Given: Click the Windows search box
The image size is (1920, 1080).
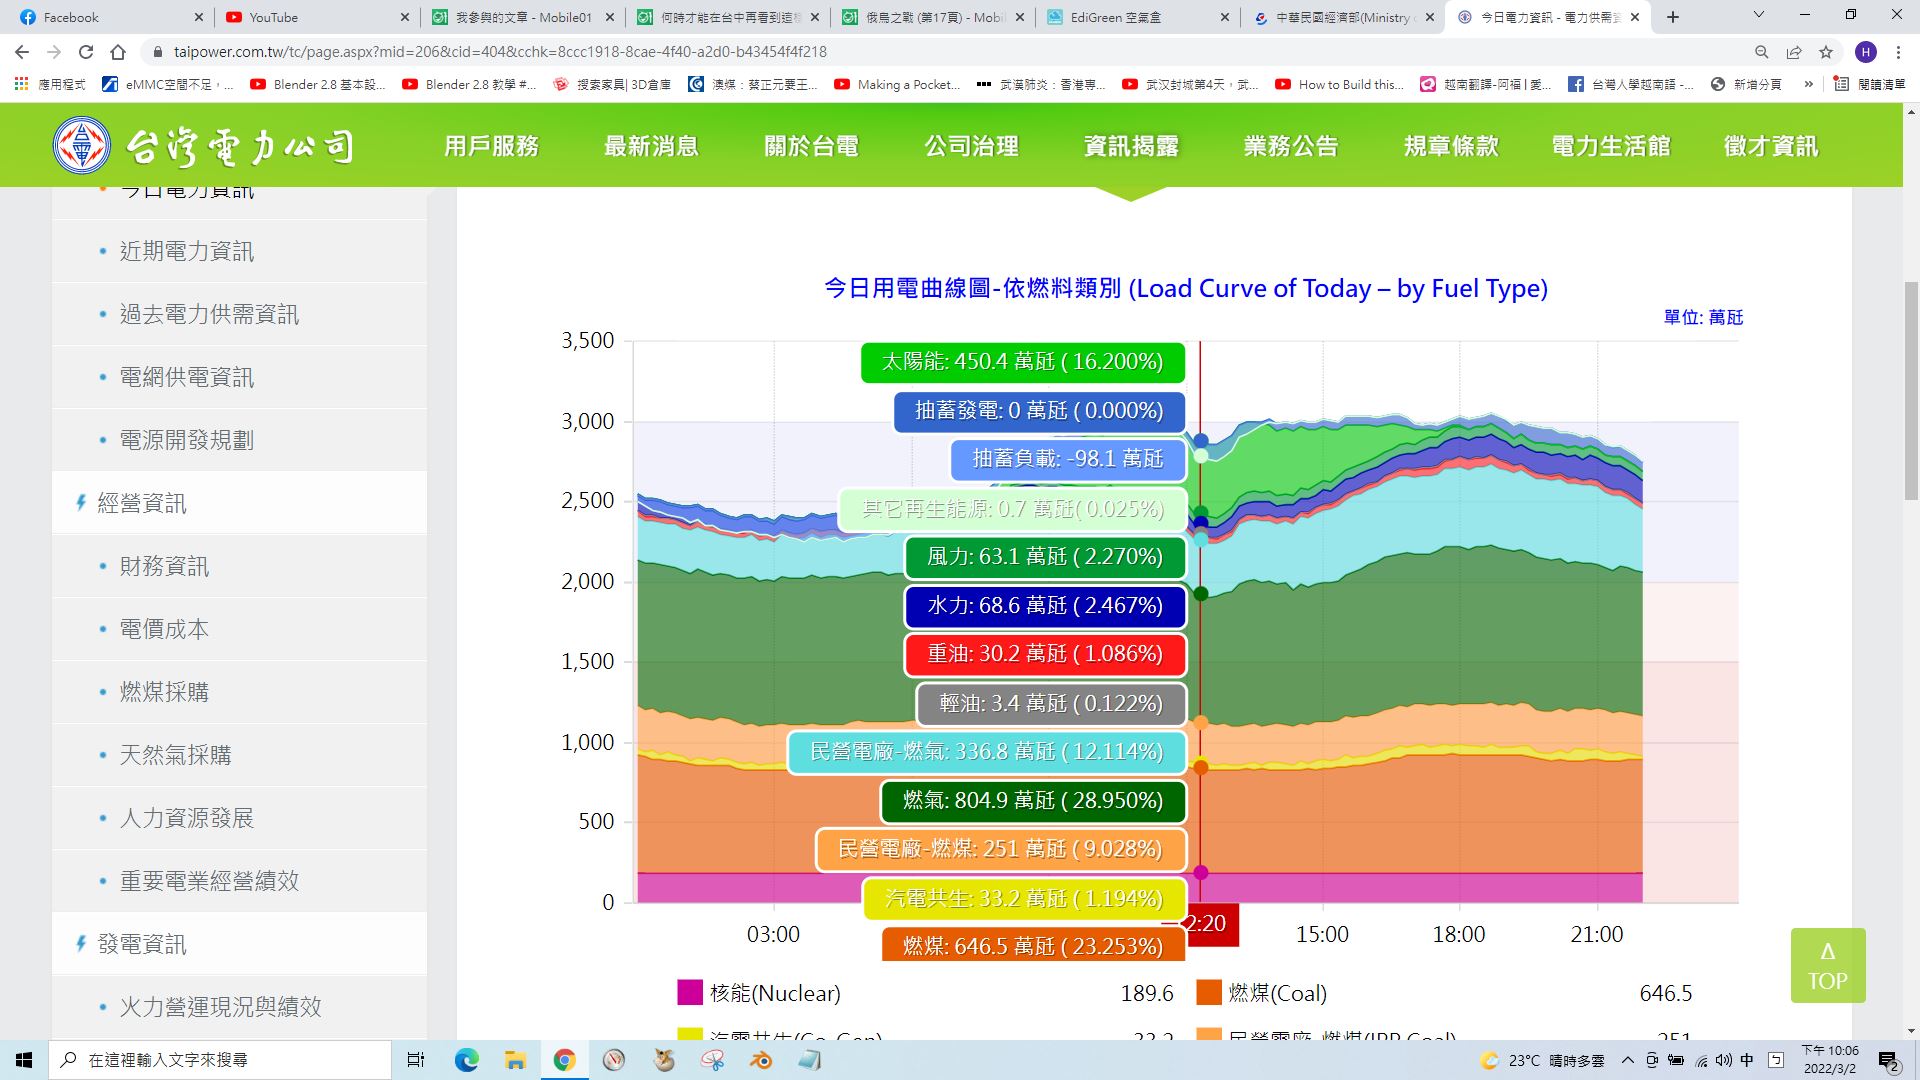Looking at the screenshot, I should coord(220,1060).
